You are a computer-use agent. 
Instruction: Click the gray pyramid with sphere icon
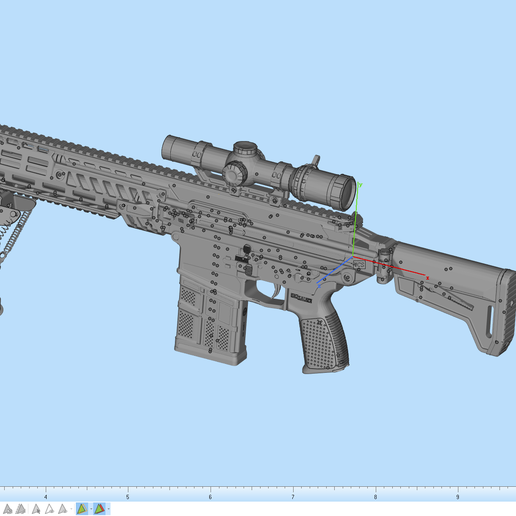pyautogui.click(x=7, y=509)
